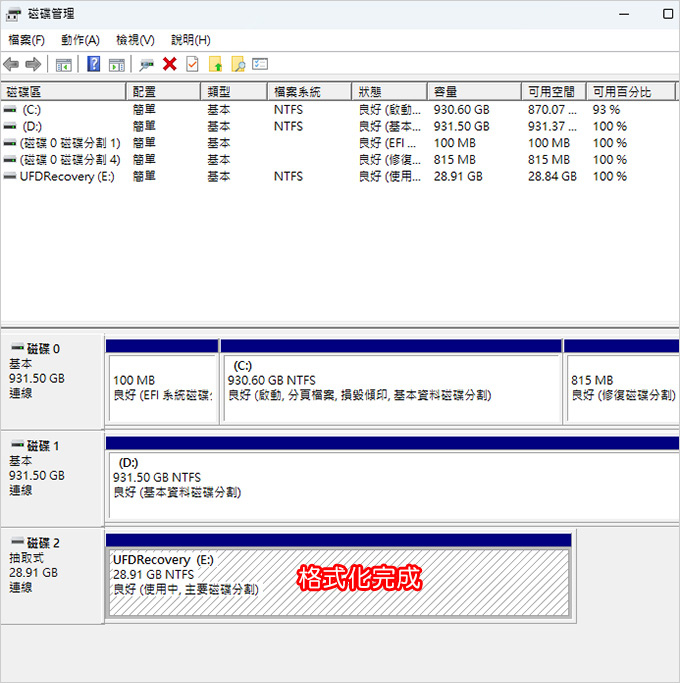Open the 說明(H) menu
Viewport: 680px width, 683px height.
point(191,40)
